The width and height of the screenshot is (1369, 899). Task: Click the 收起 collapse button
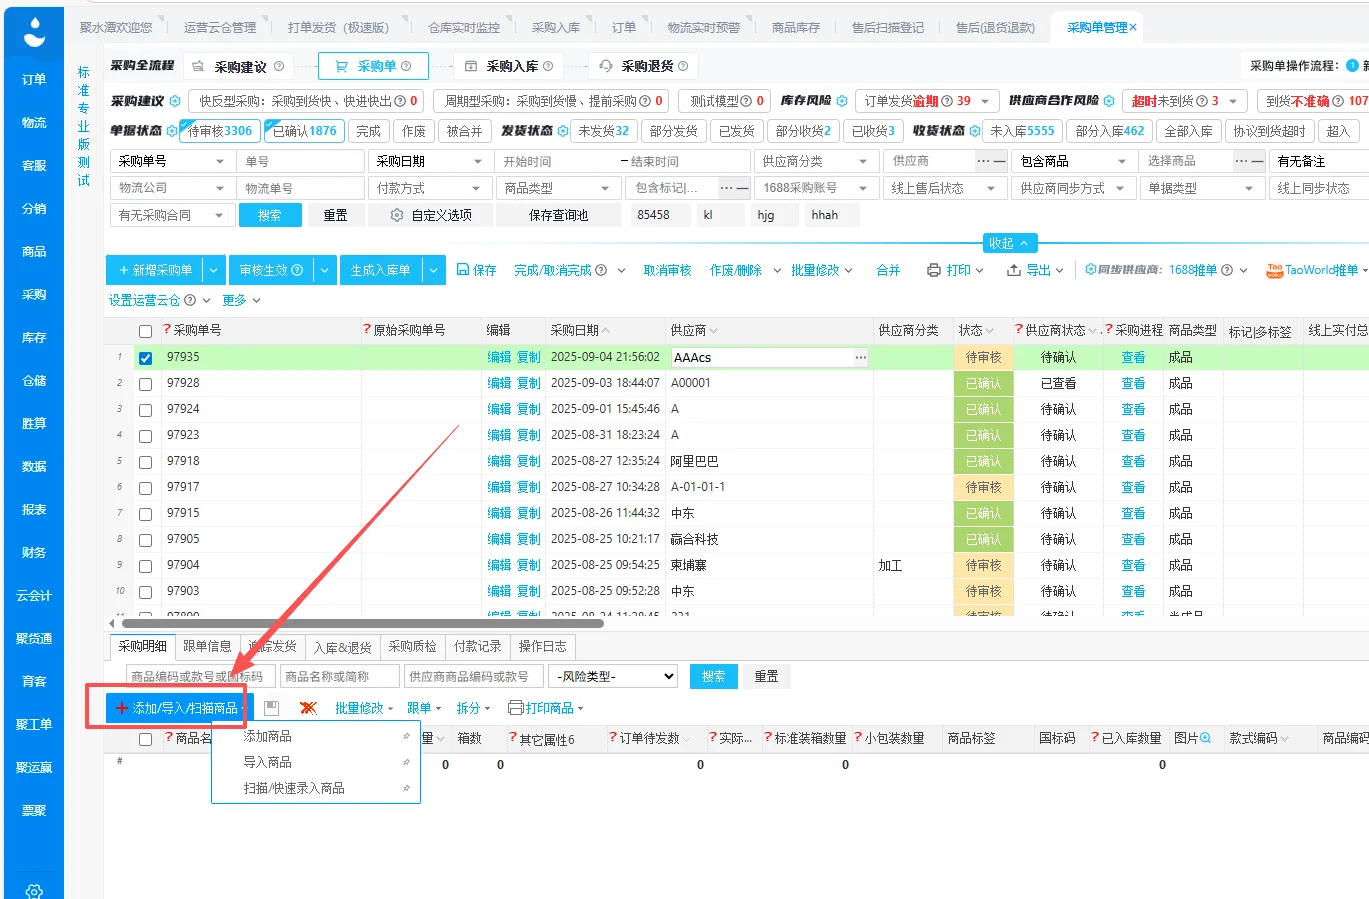tap(1009, 243)
